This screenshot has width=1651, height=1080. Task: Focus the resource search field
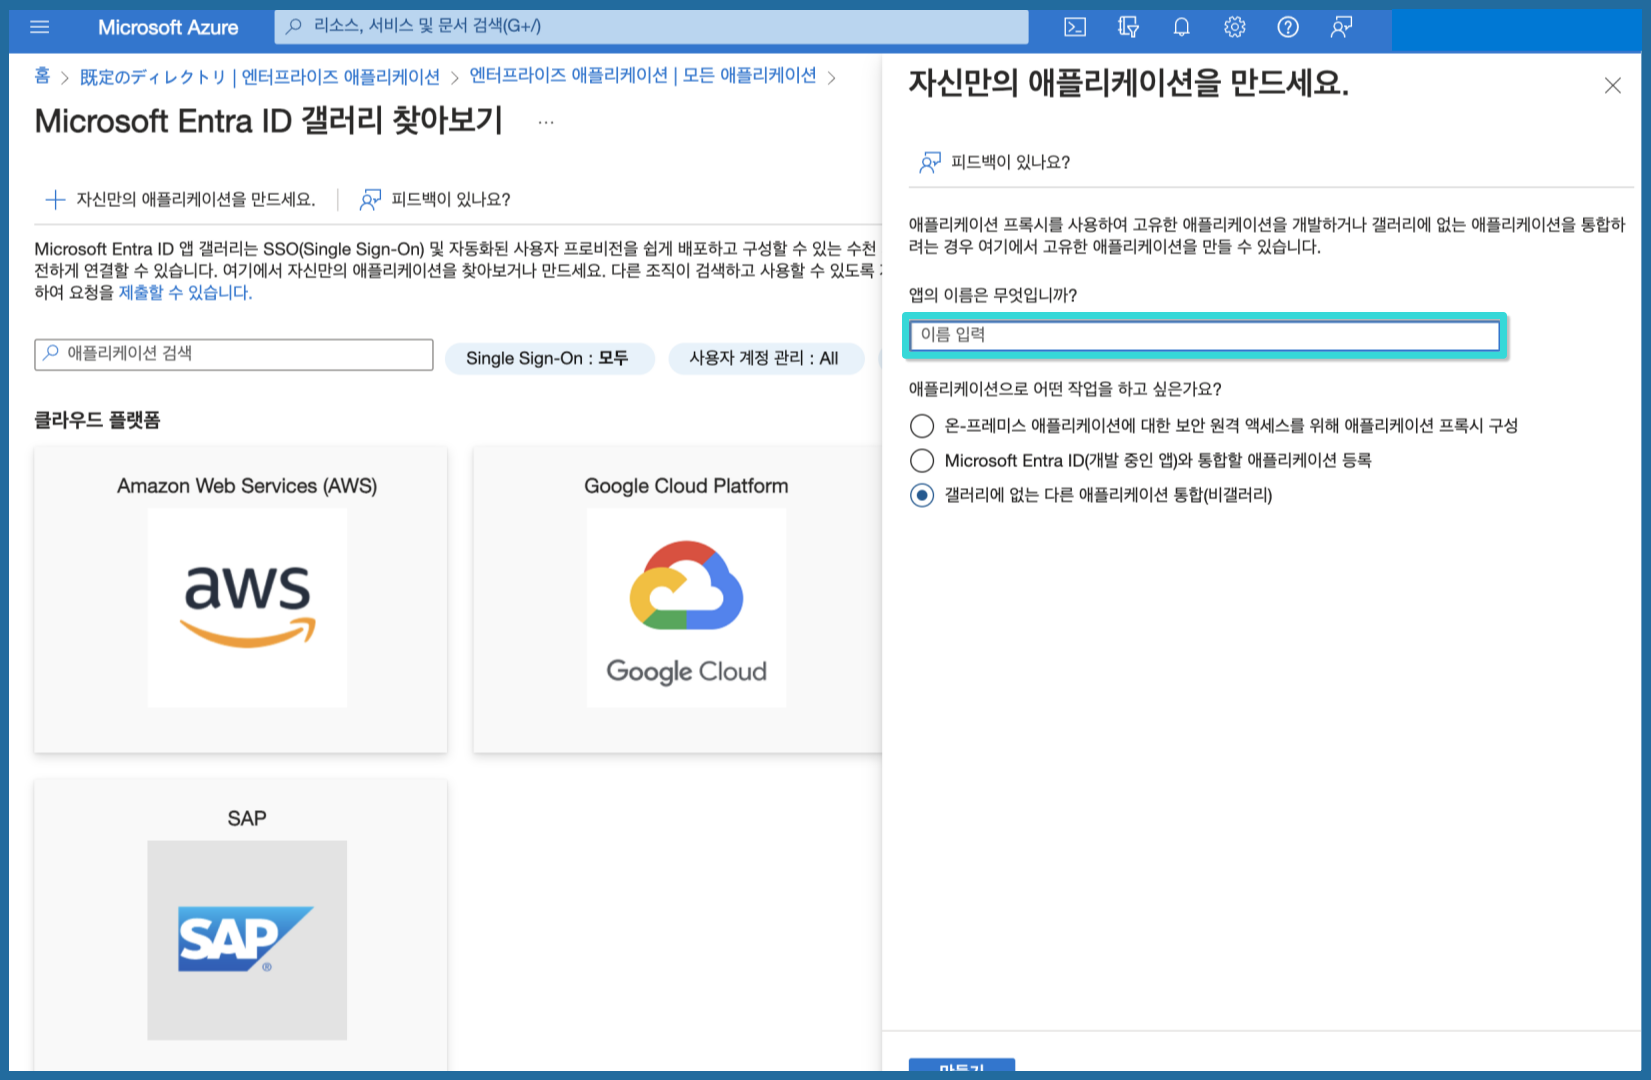pyautogui.click(x=651, y=27)
